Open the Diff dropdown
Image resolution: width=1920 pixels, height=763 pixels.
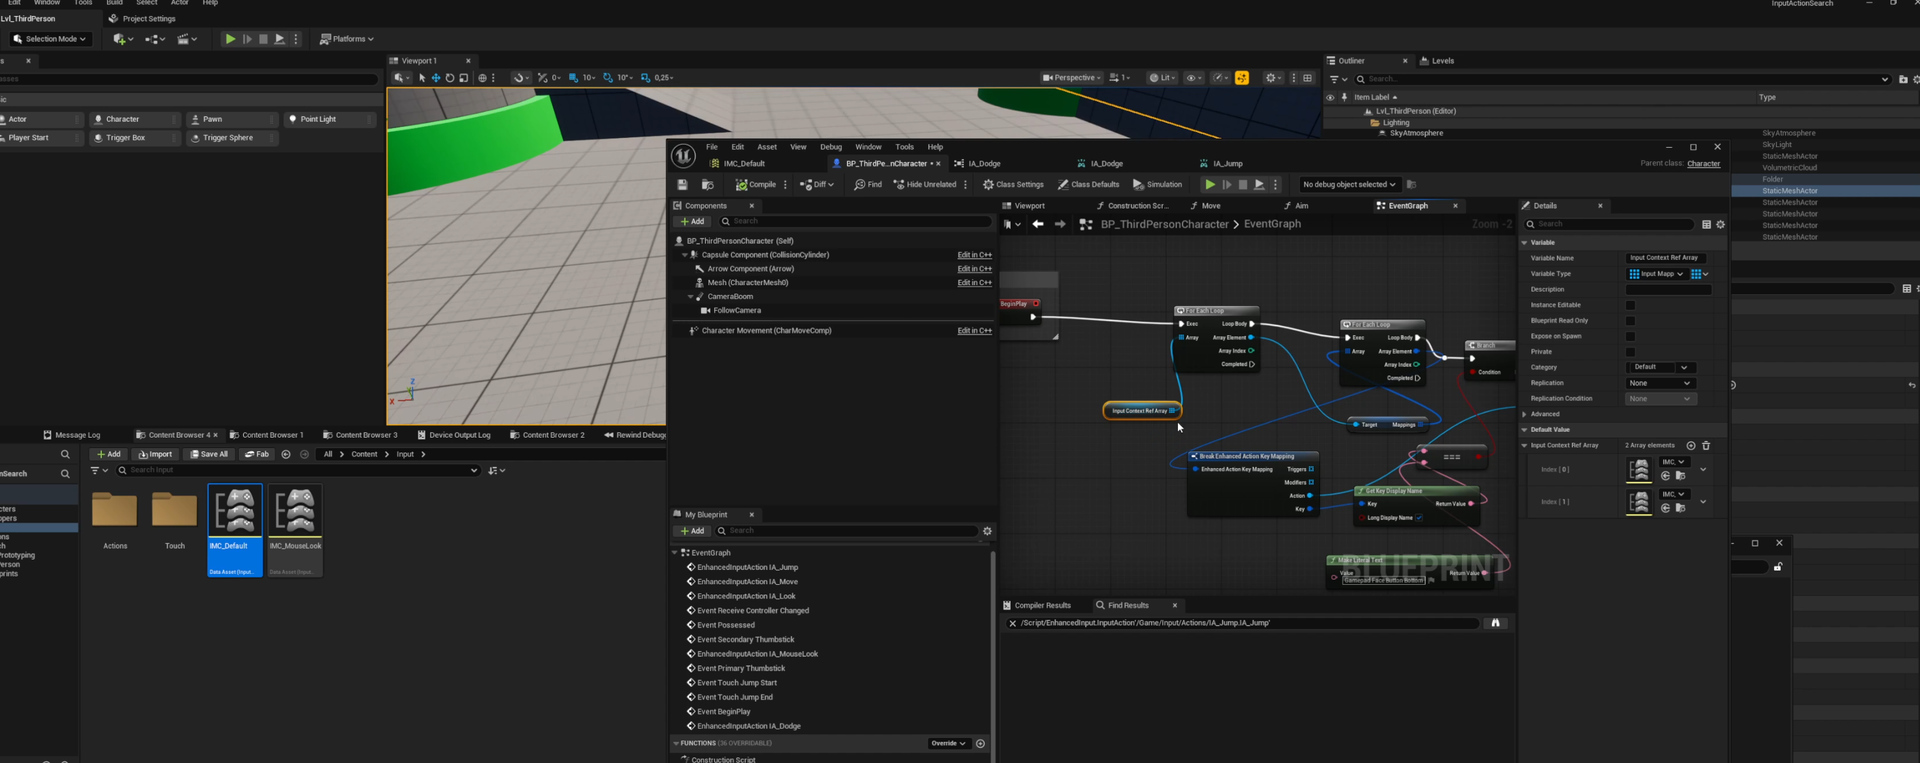point(816,184)
